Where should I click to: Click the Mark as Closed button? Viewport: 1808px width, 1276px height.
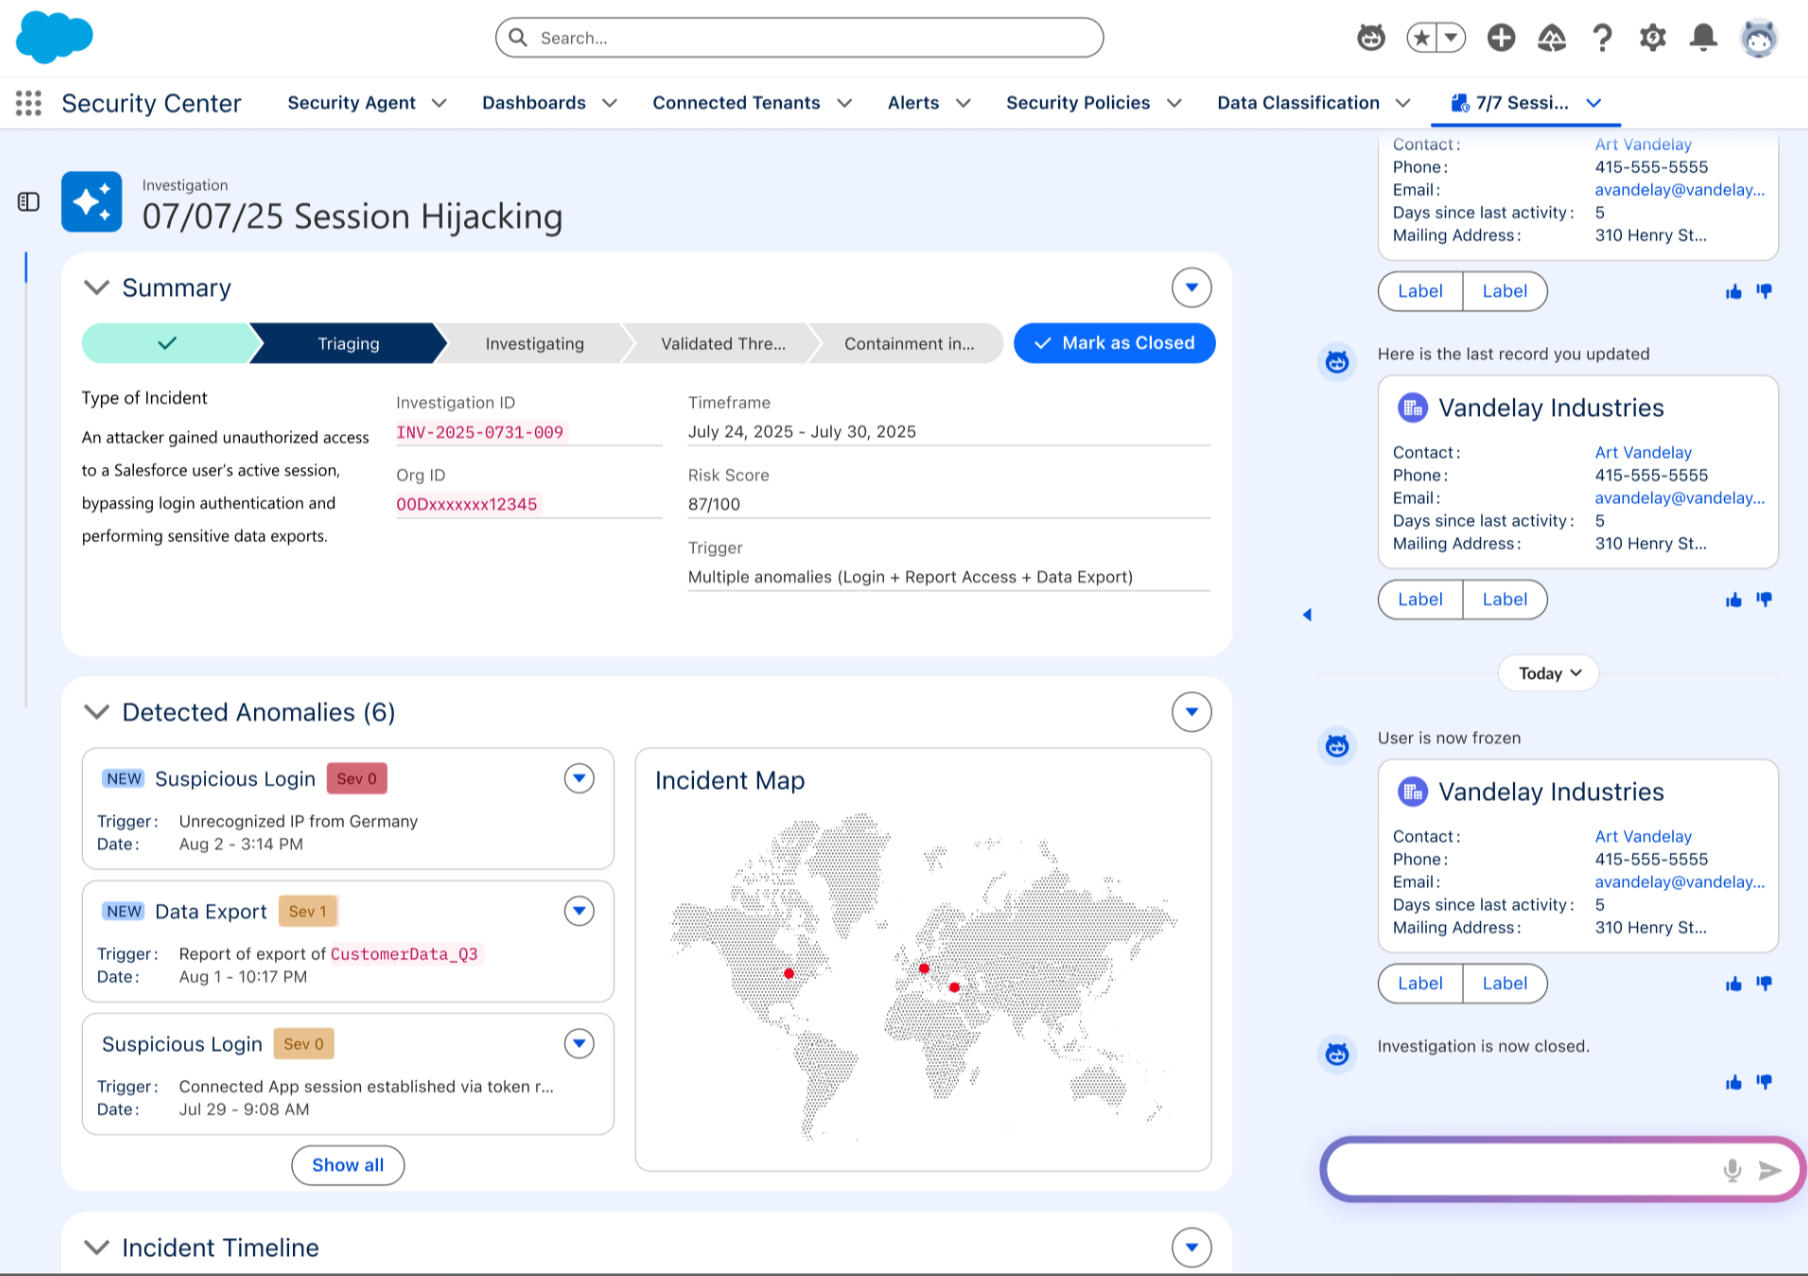pyautogui.click(x=1114, y=343)
